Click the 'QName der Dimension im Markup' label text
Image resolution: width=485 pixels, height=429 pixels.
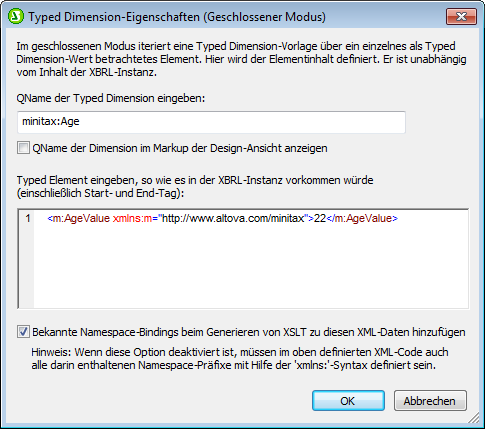(x=180, y=148)
